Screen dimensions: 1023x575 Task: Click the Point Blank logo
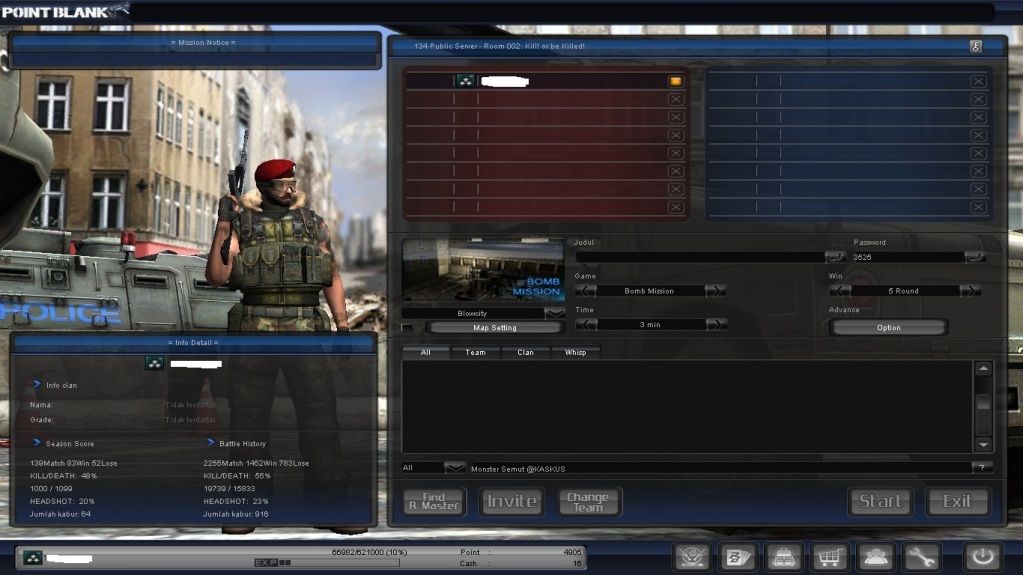point(63,11)
